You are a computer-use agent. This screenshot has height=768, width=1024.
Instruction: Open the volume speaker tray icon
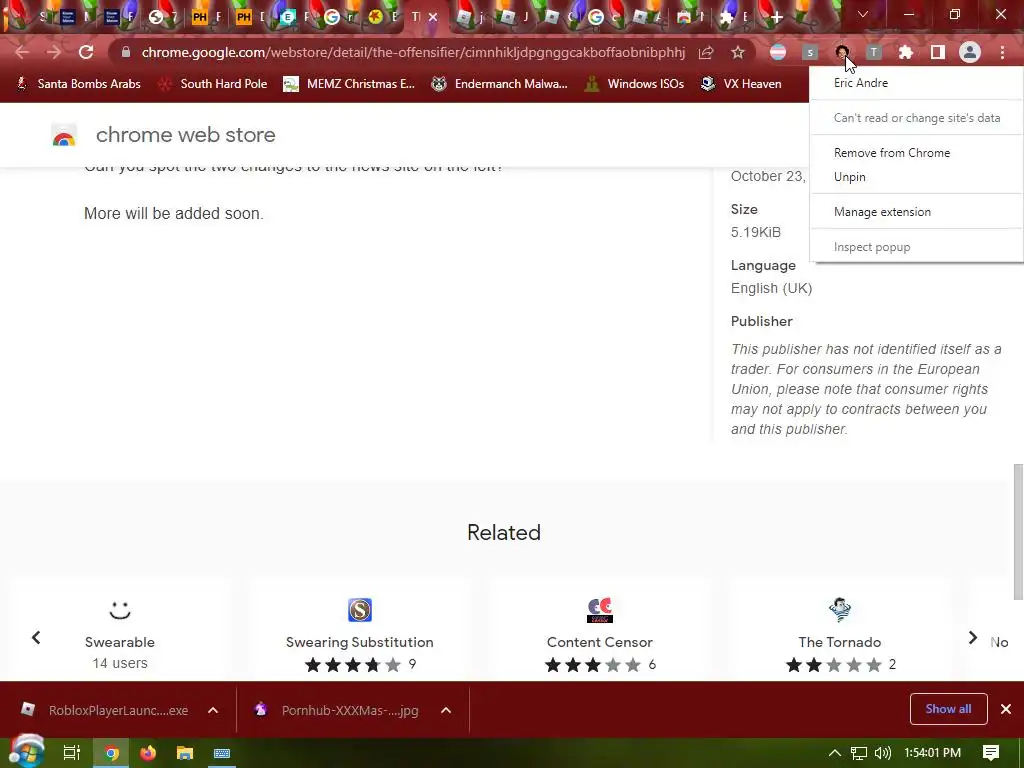tap(883, 753)
